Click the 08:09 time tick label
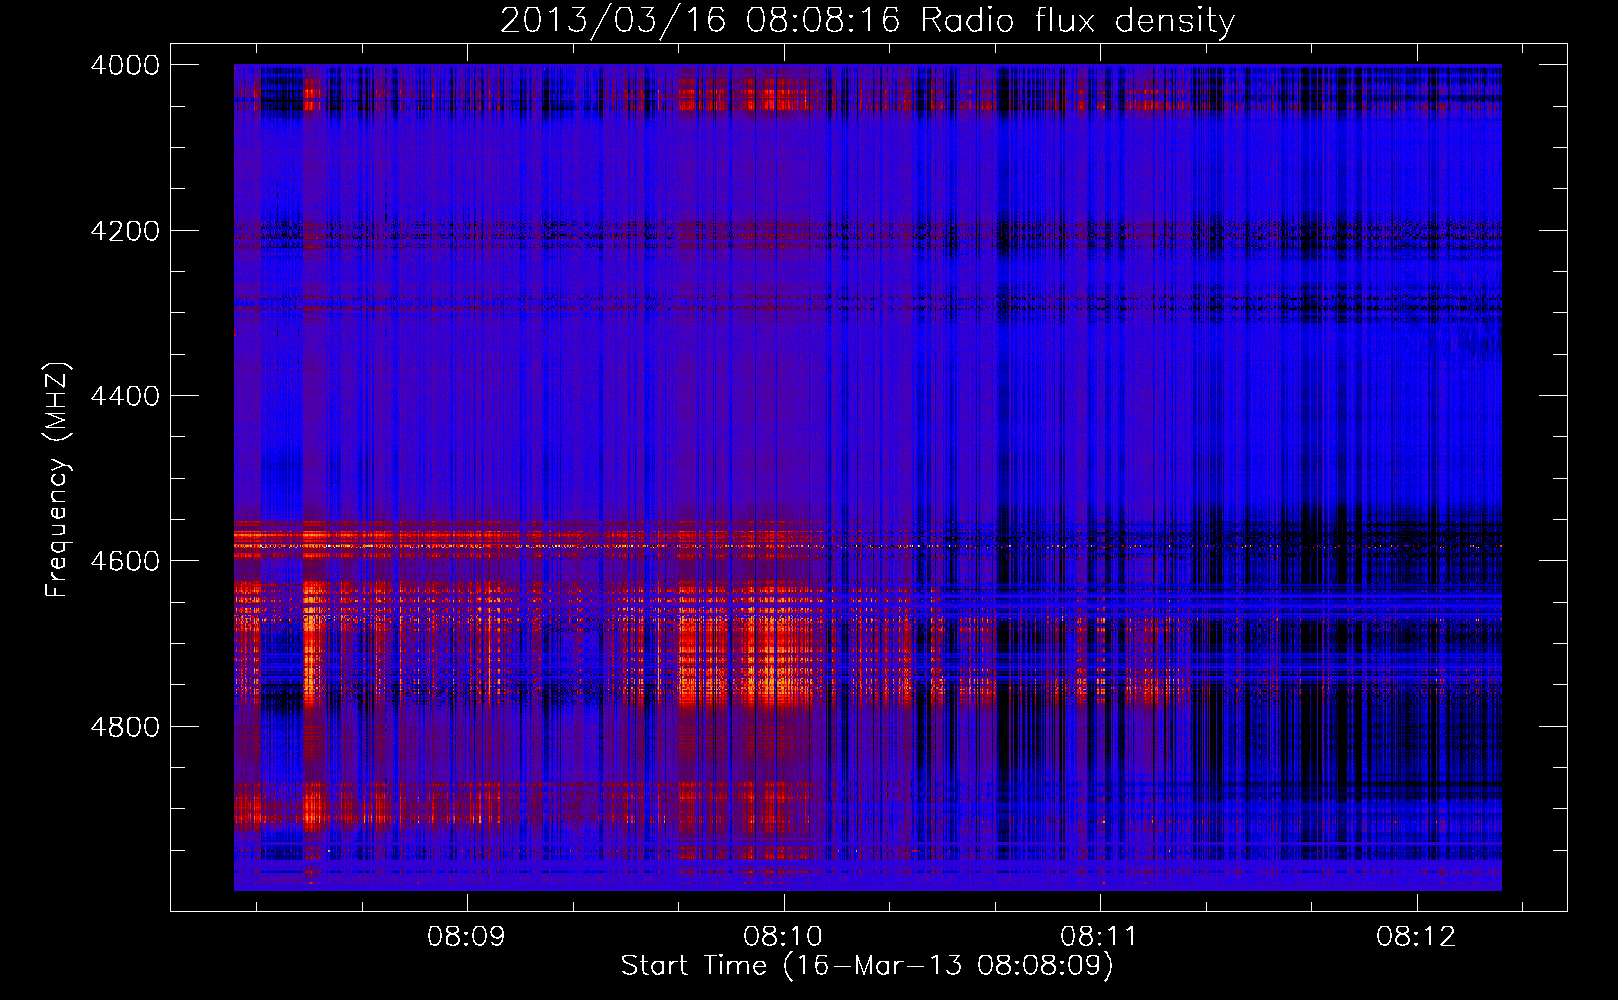Screen dimensions: 1618x1000 [467, 937]
